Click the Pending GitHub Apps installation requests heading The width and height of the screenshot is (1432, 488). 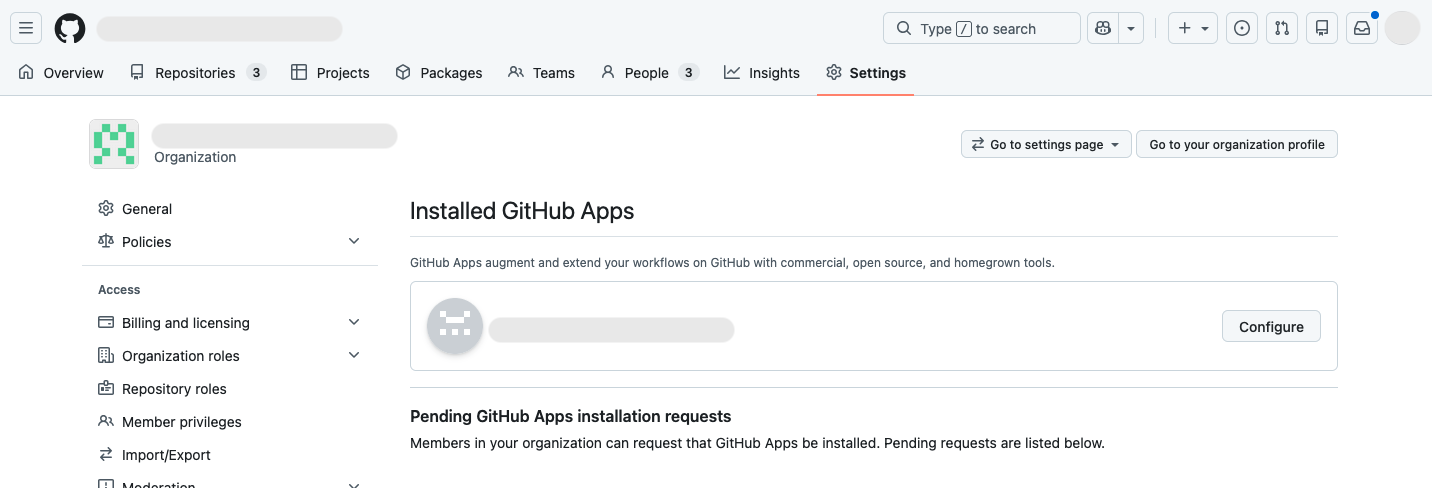[571, 416]
